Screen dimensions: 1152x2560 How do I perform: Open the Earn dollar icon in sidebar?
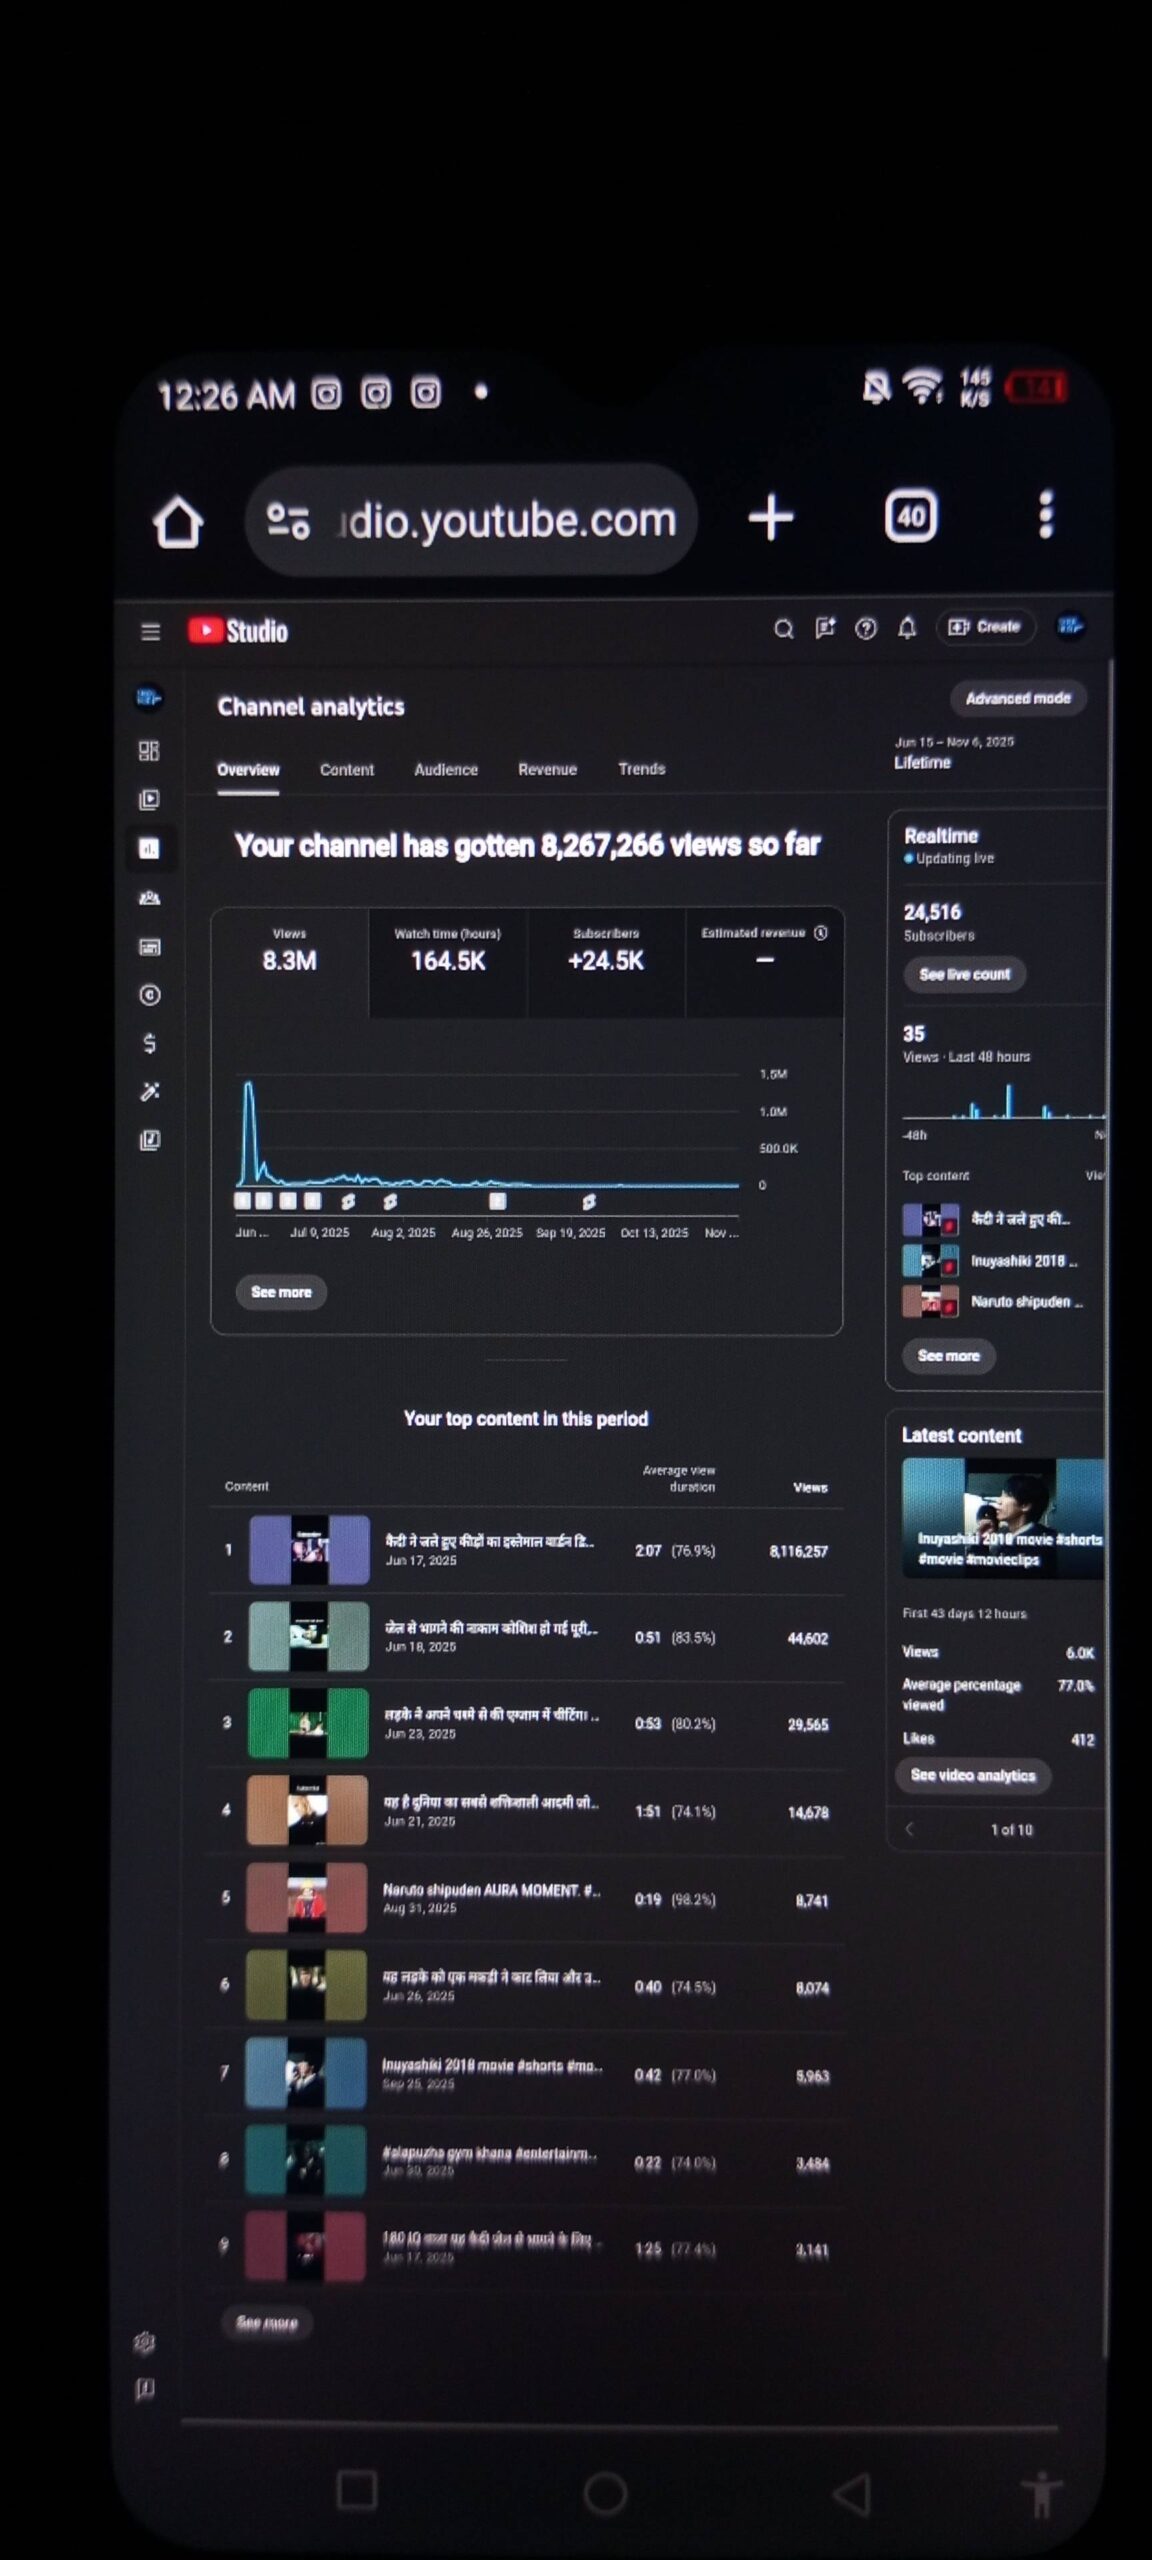[149, 1043]
